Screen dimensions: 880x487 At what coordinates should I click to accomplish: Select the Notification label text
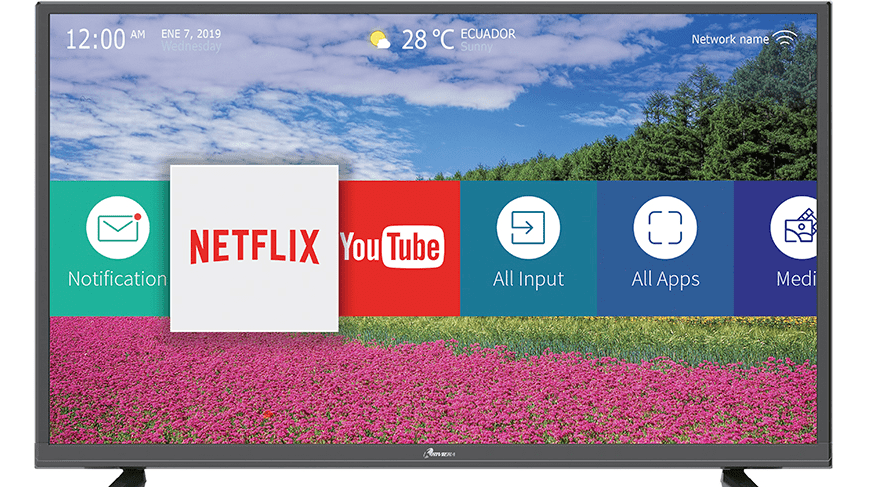point(117,279)
